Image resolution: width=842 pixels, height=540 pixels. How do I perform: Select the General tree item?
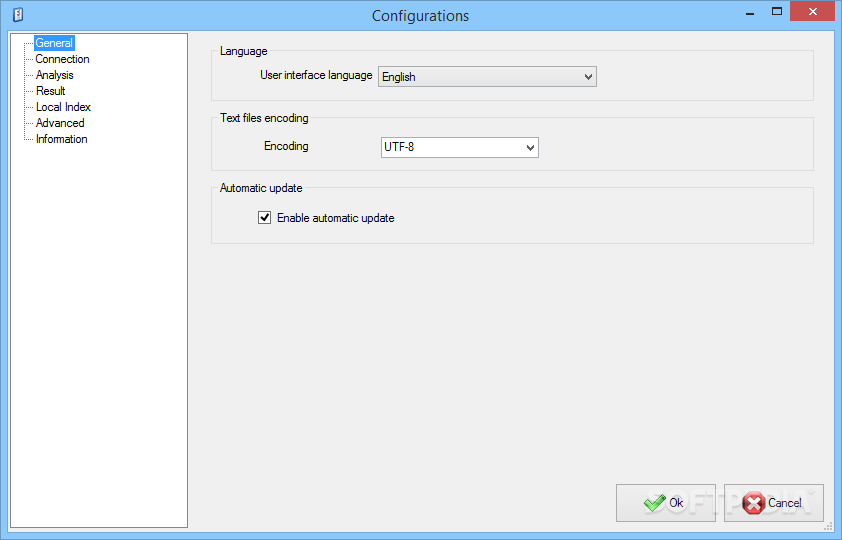[x=54, y=43]
